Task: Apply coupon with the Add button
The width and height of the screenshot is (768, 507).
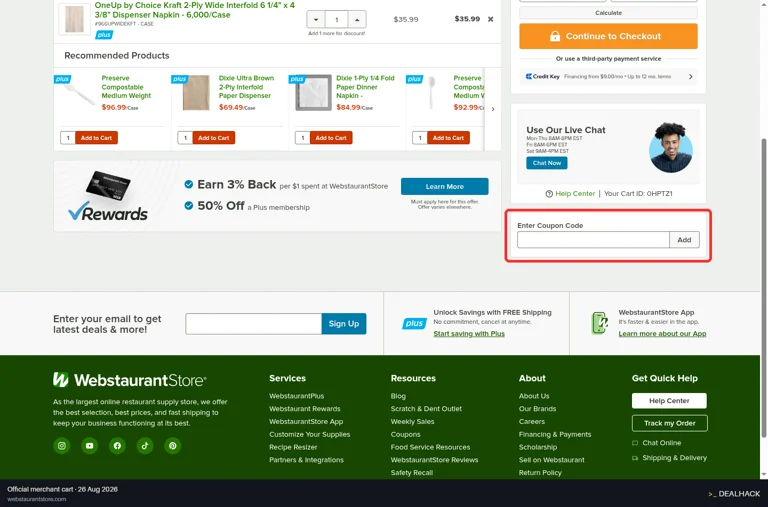Action: coord(684,240)
